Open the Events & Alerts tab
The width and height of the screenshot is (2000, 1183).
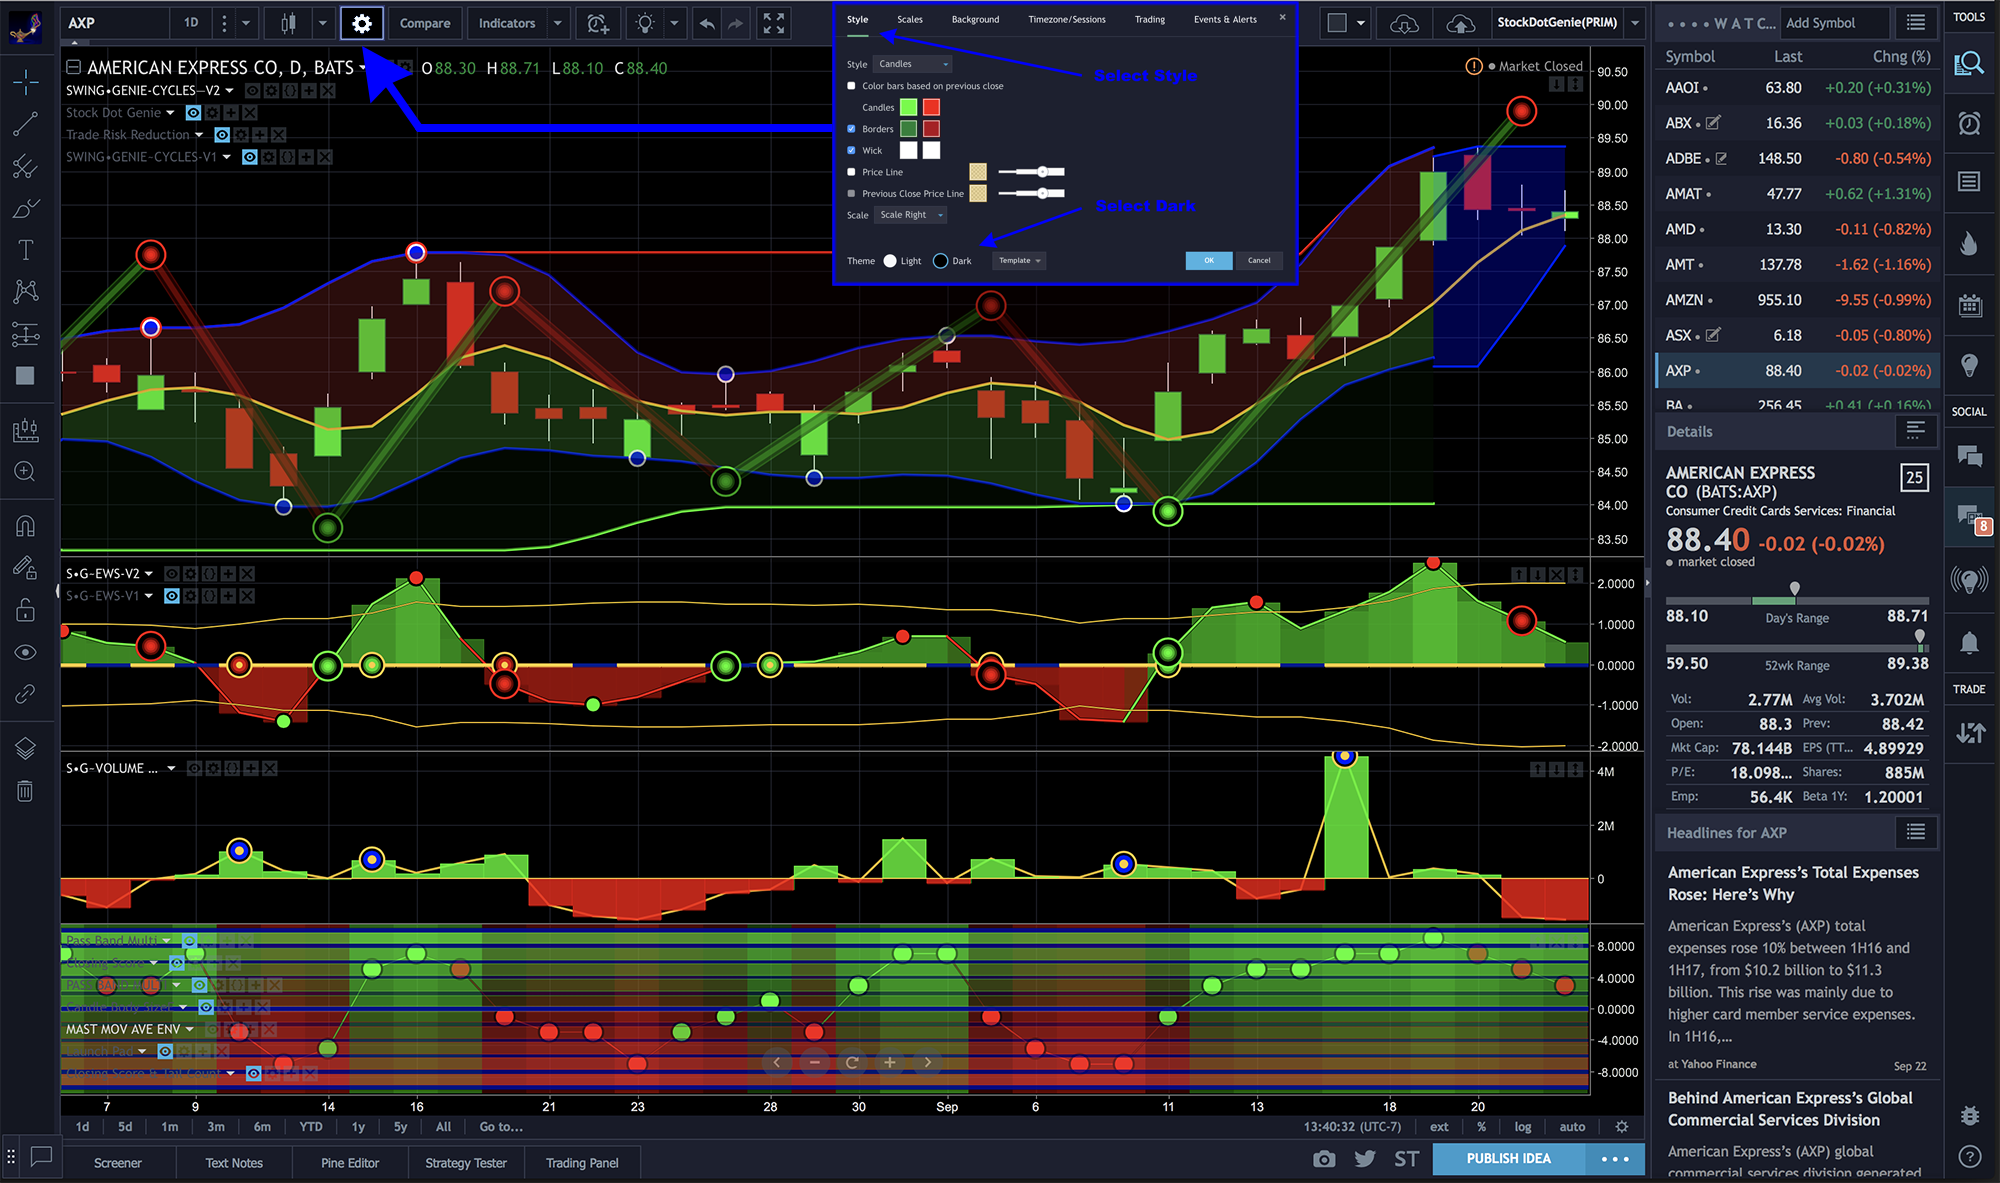[1225, 20]
